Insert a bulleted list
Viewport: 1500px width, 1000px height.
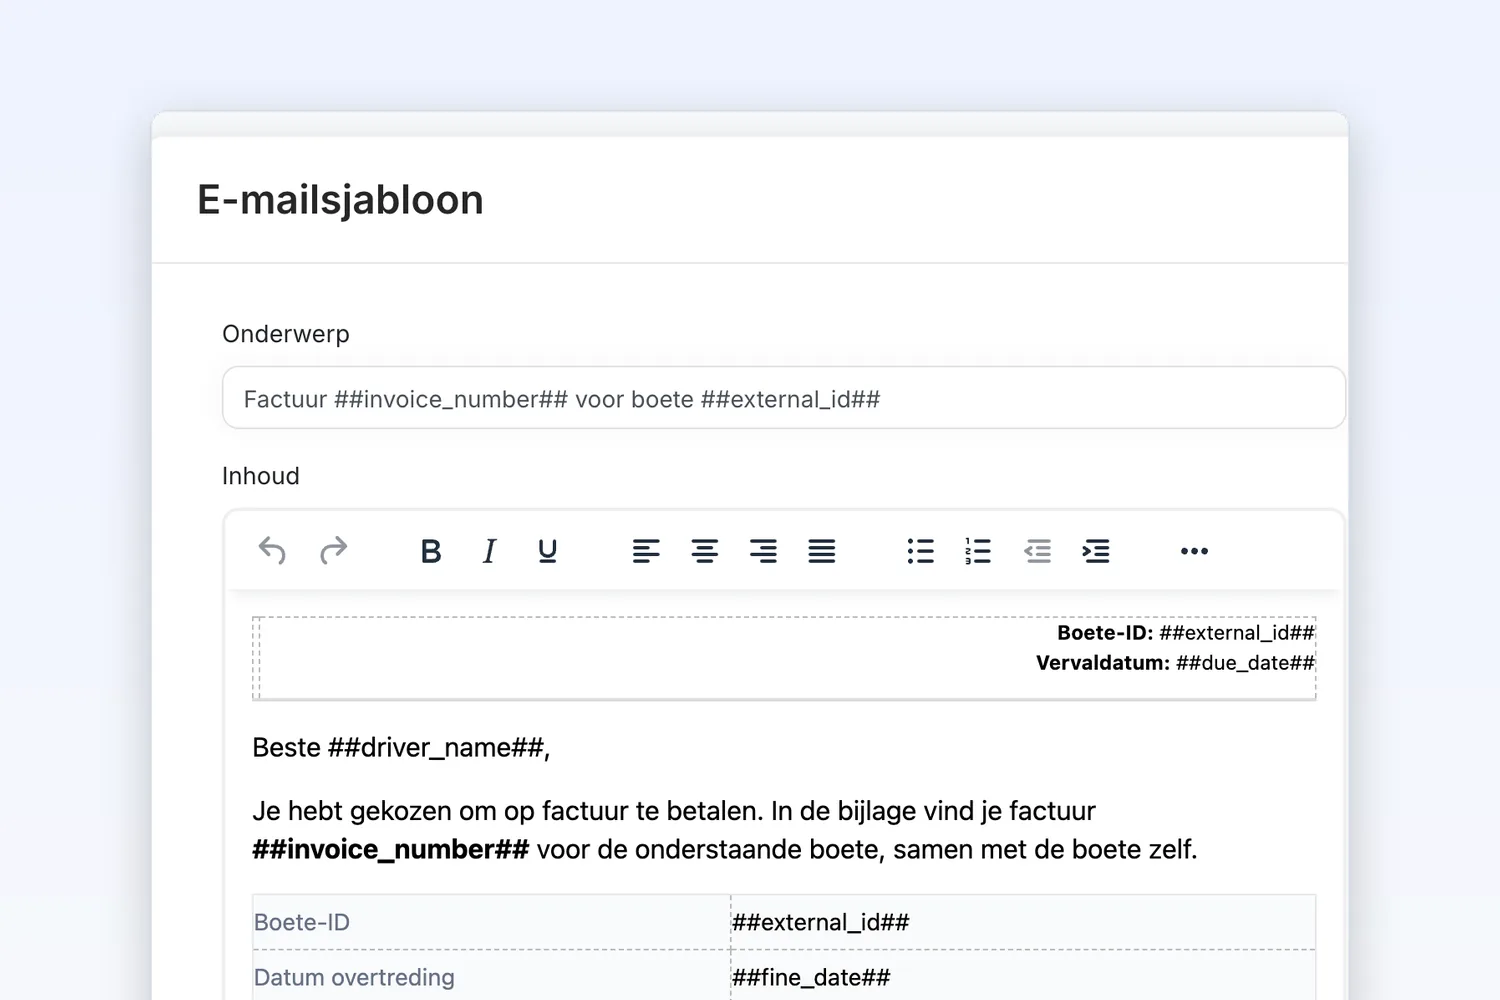(921, 551)
